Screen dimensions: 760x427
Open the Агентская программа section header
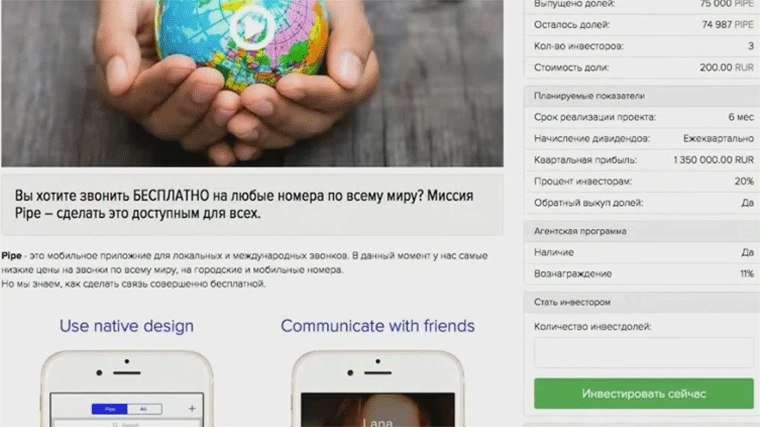(x=642, y=231)
